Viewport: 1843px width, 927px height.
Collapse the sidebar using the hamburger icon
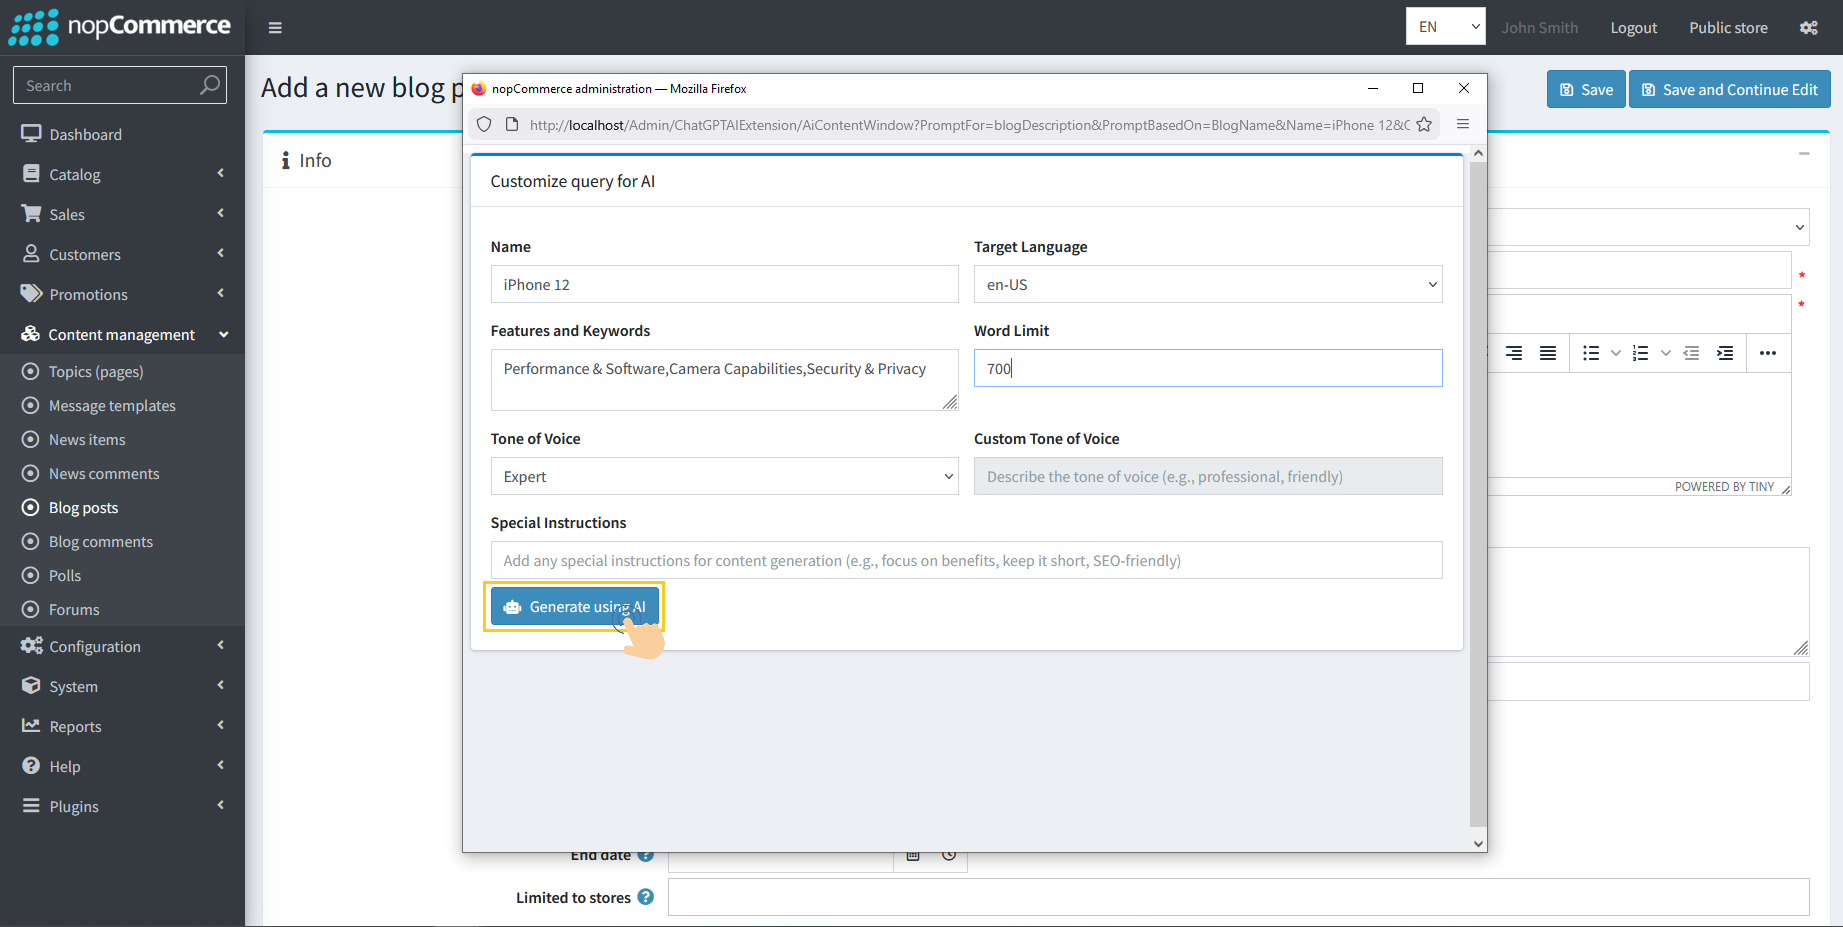coord(275,27)
